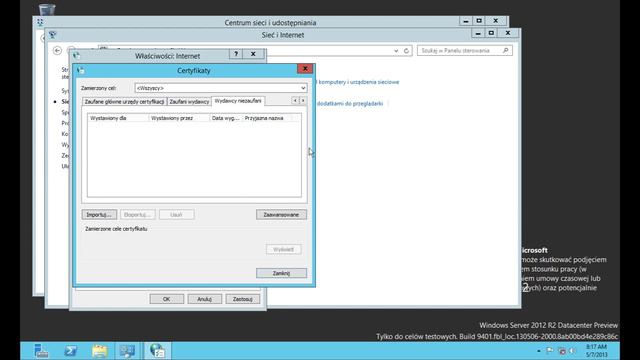
Task: Sort by Data wyg... column header
Action: [226, 118]
